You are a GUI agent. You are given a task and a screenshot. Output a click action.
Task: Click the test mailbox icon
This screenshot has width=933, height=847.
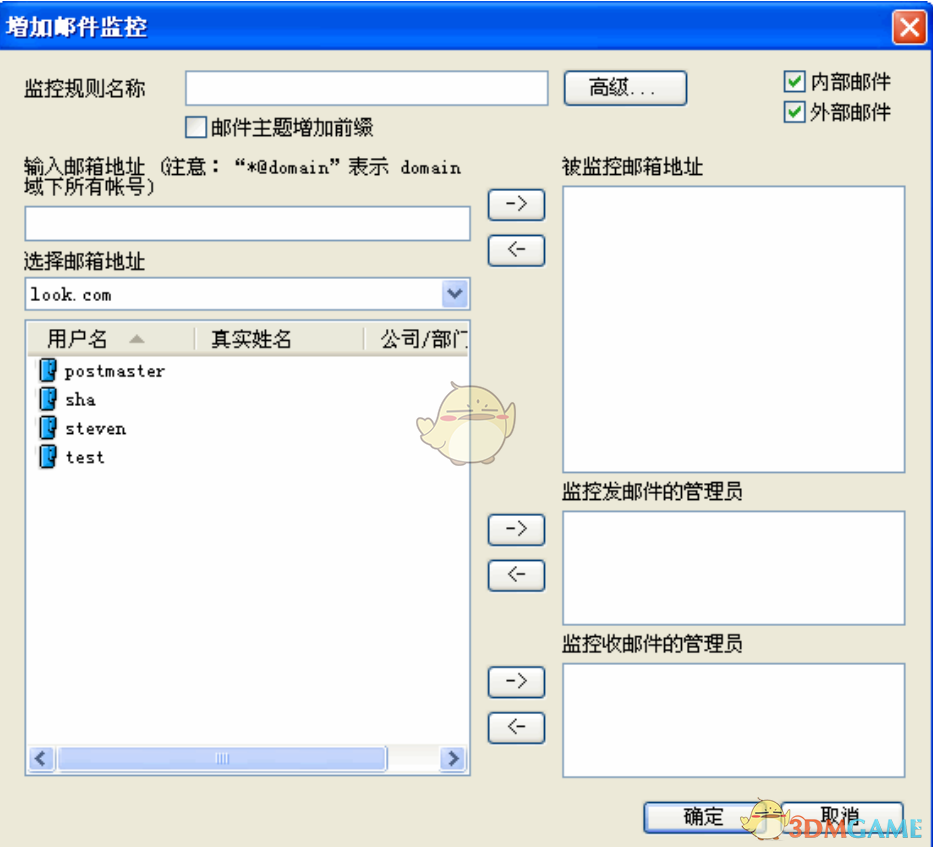pyautogui.click(x=47, y=457)
